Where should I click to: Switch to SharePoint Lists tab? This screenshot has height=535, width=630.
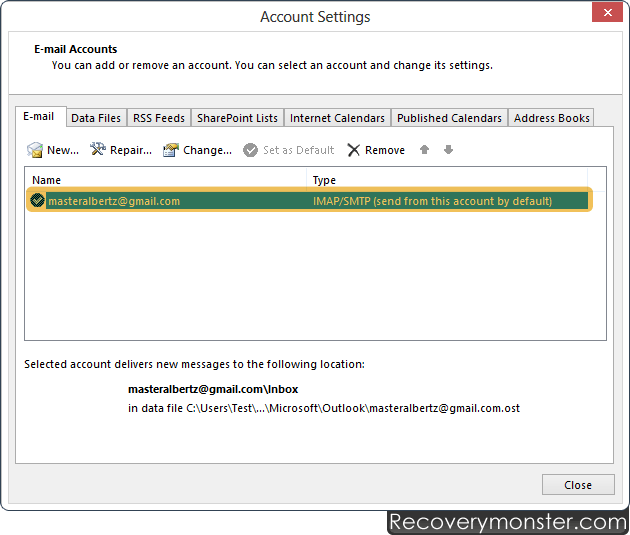(237, 118)
